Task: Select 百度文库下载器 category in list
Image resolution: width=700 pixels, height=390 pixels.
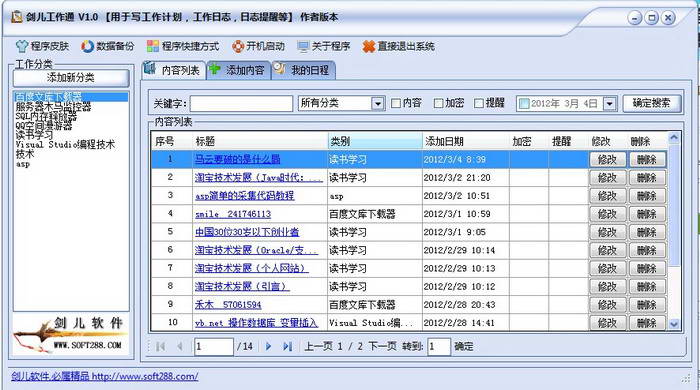Action: click(71, 96)
